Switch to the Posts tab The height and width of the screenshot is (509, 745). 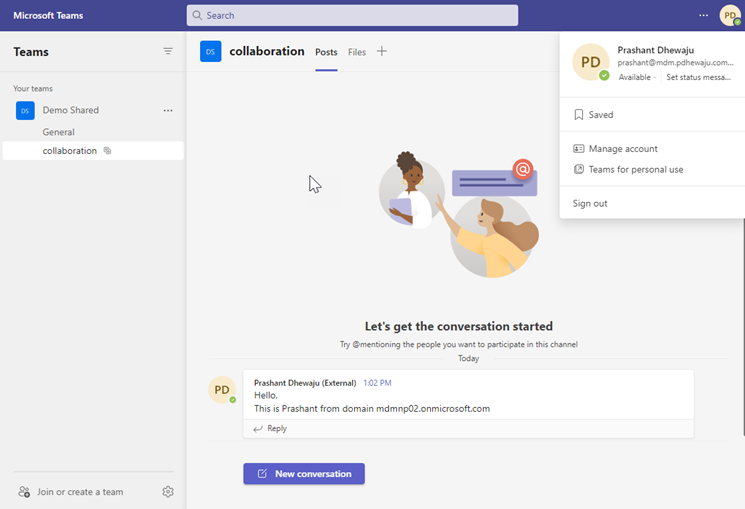[326, 52]
